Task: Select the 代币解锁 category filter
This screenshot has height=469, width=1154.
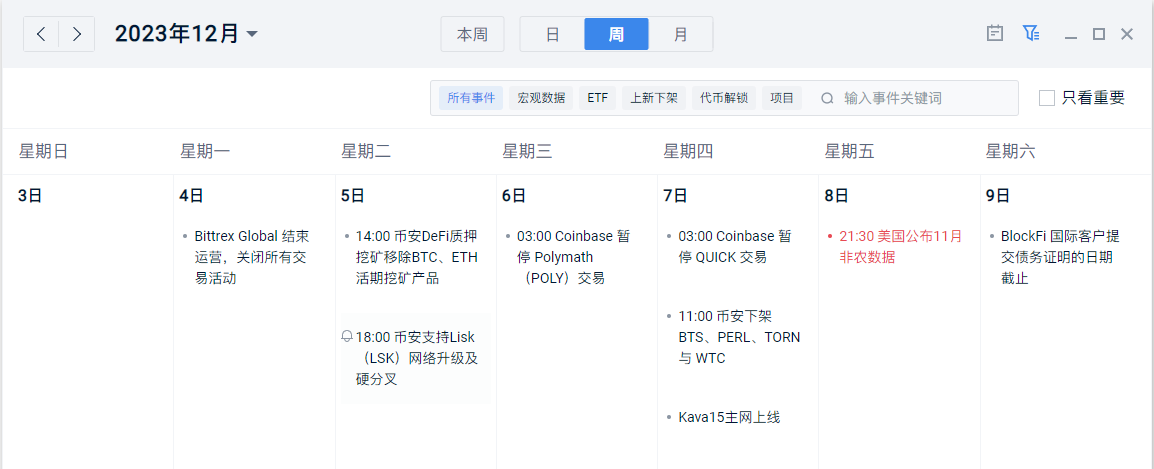Action: 723,98
